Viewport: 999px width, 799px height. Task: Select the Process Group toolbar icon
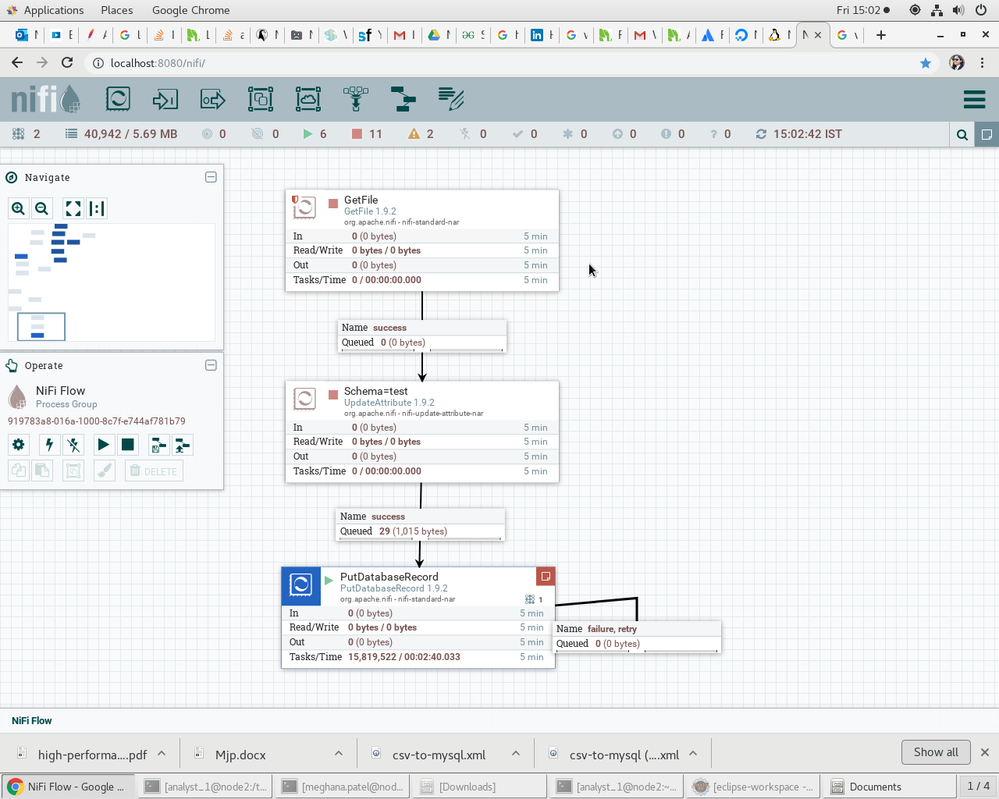(260, 99)
